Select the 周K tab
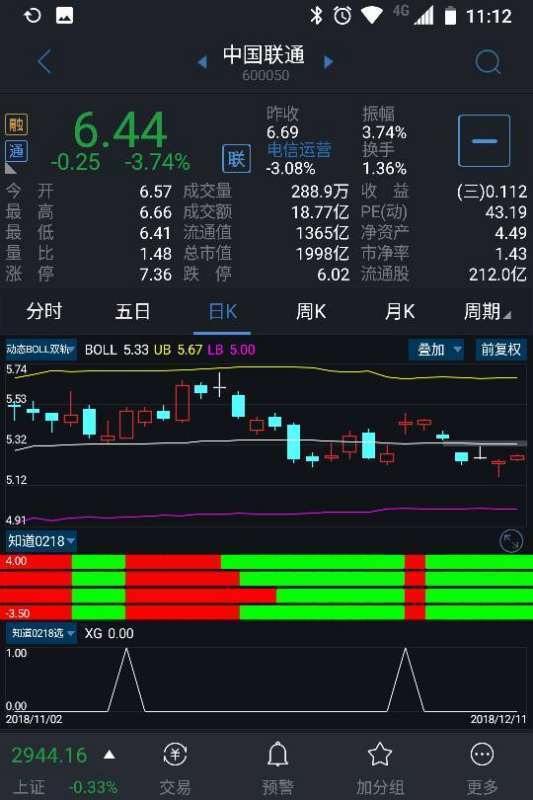This screenshot has height=800, width=533. point(311,311)
